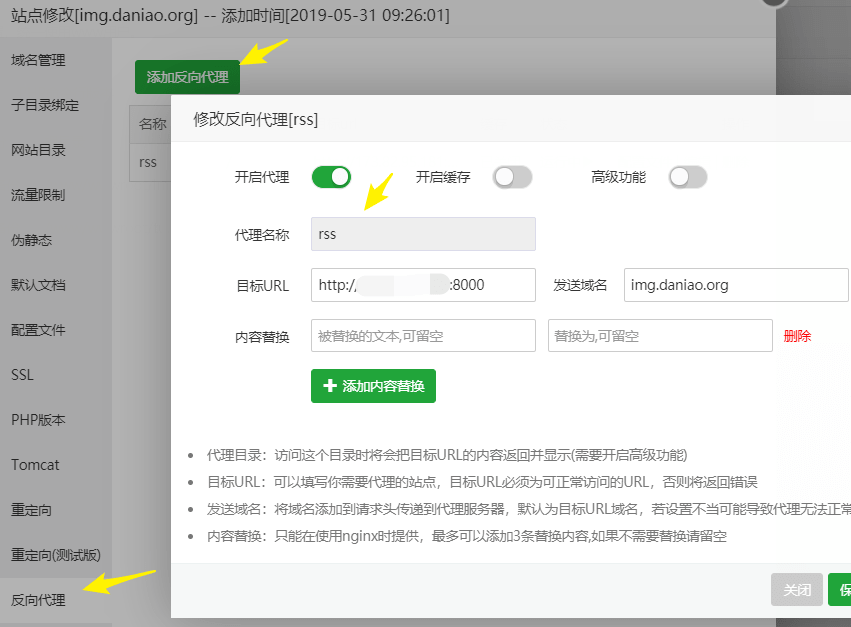
Task: Select the 反向代理 sidebar tab
Action: point(38,600)
